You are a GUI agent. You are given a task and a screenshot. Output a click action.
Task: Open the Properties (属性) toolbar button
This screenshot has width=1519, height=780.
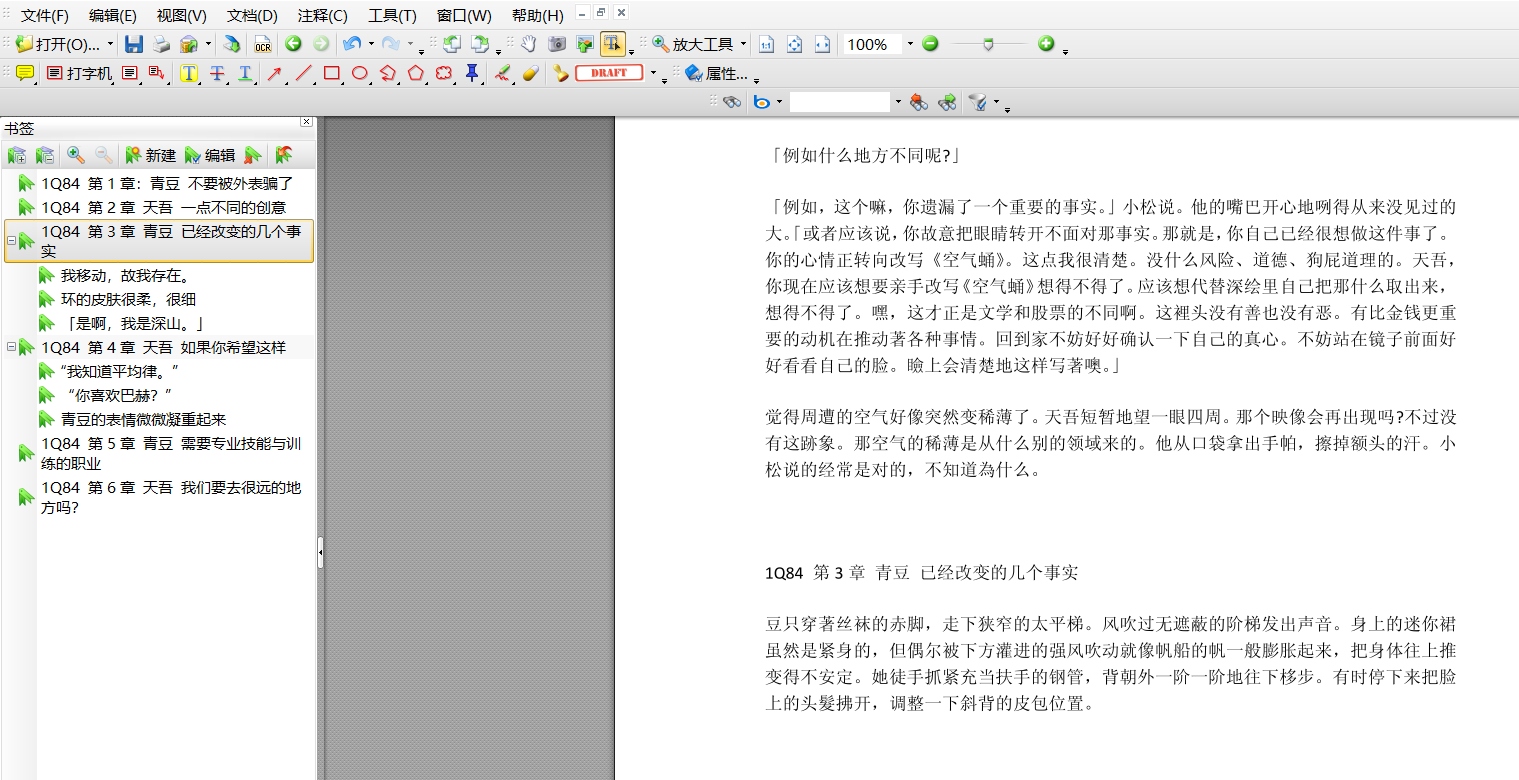716,73
